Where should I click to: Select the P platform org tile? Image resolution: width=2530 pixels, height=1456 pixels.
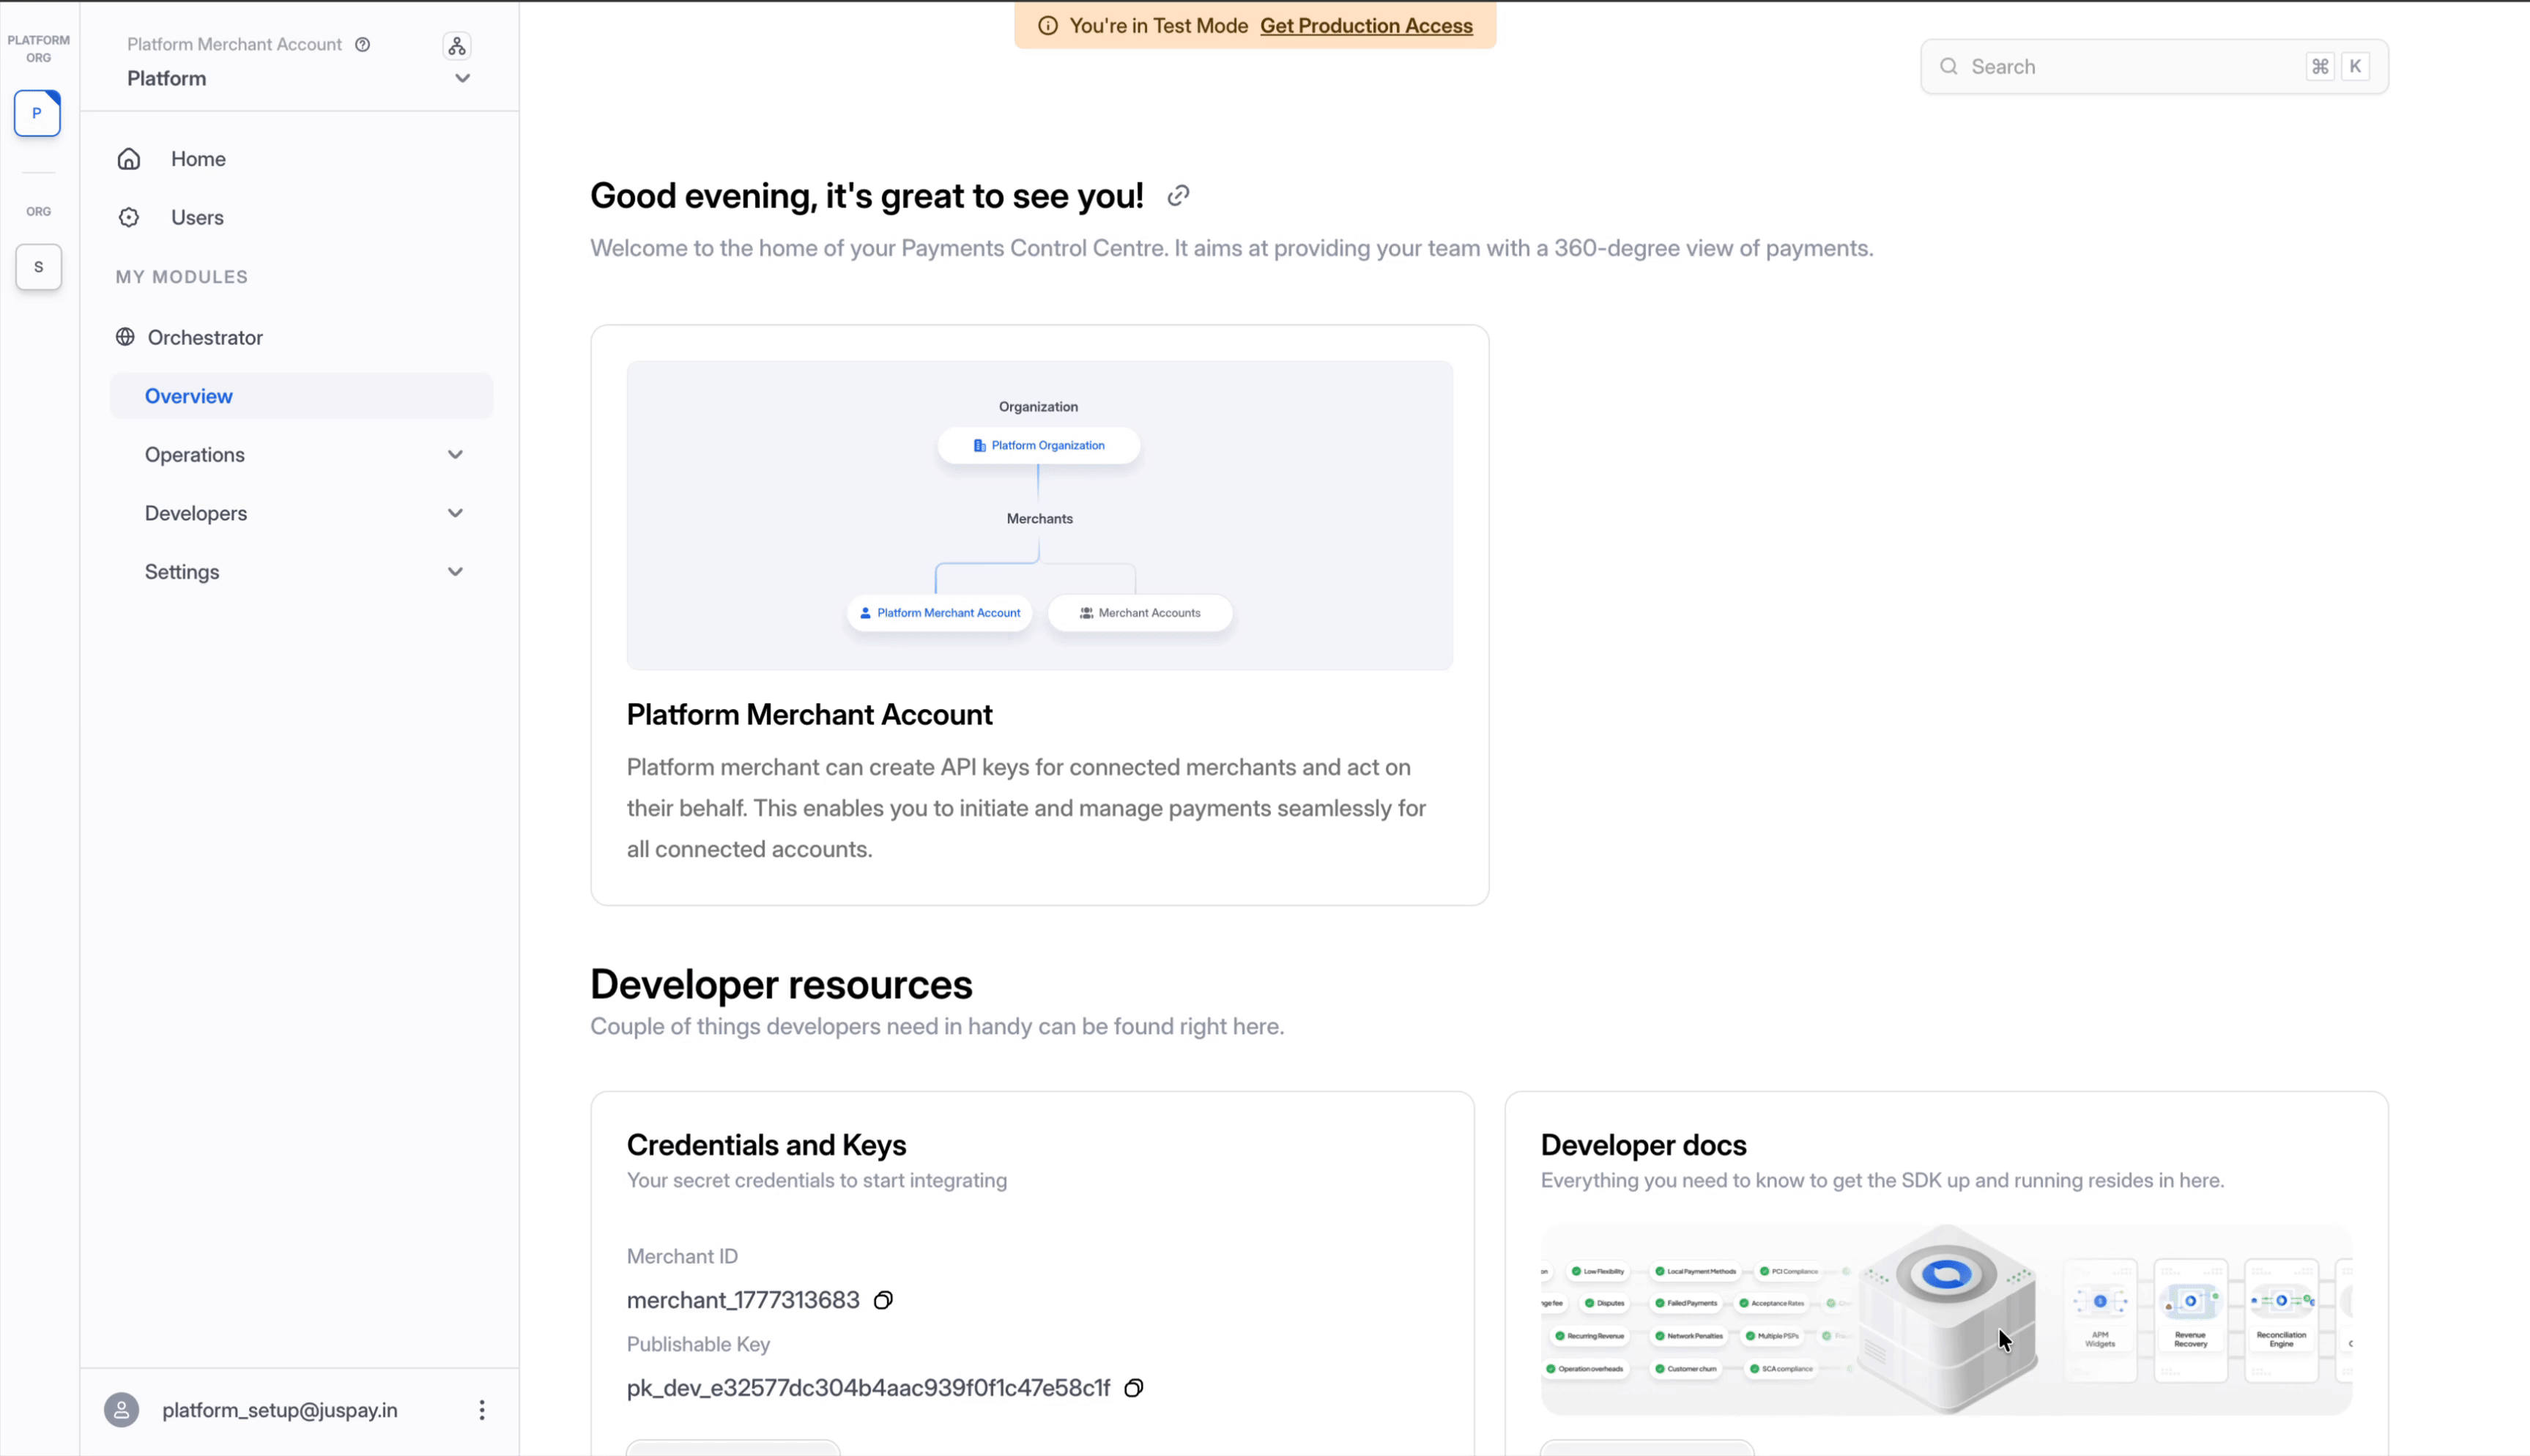[37, 113]
